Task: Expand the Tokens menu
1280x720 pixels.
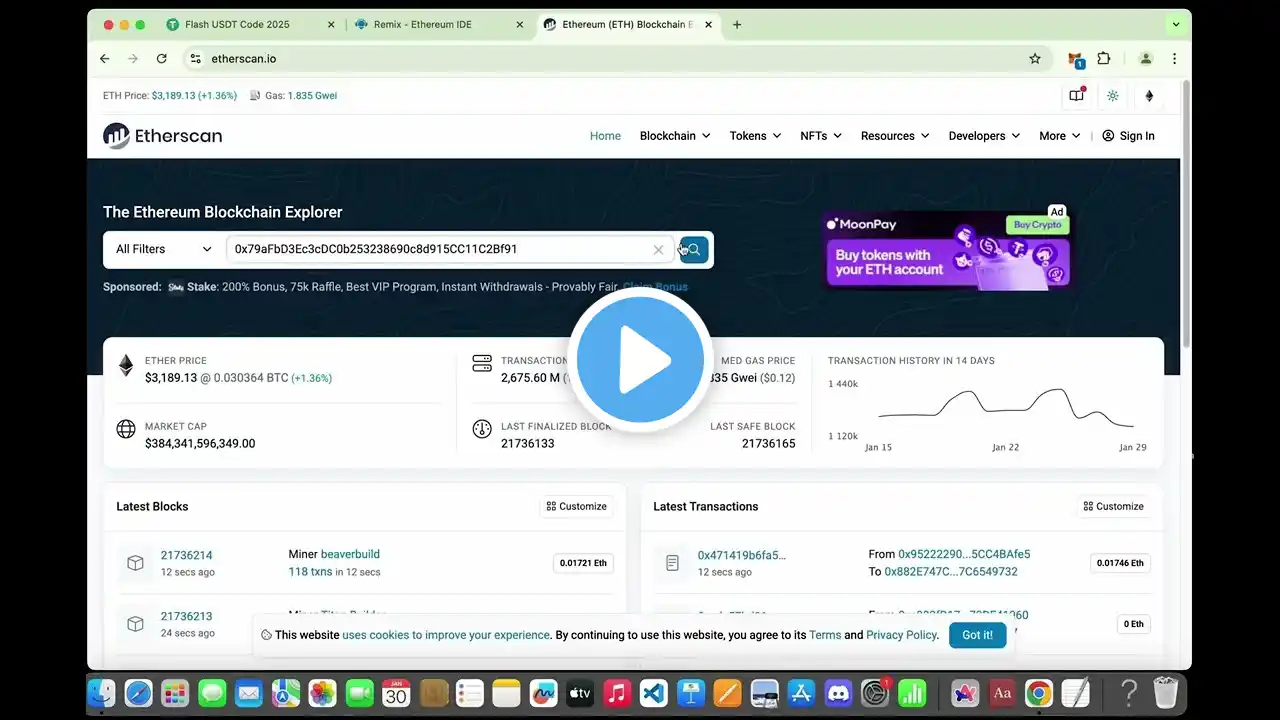Action: click(x=755, y=136)
